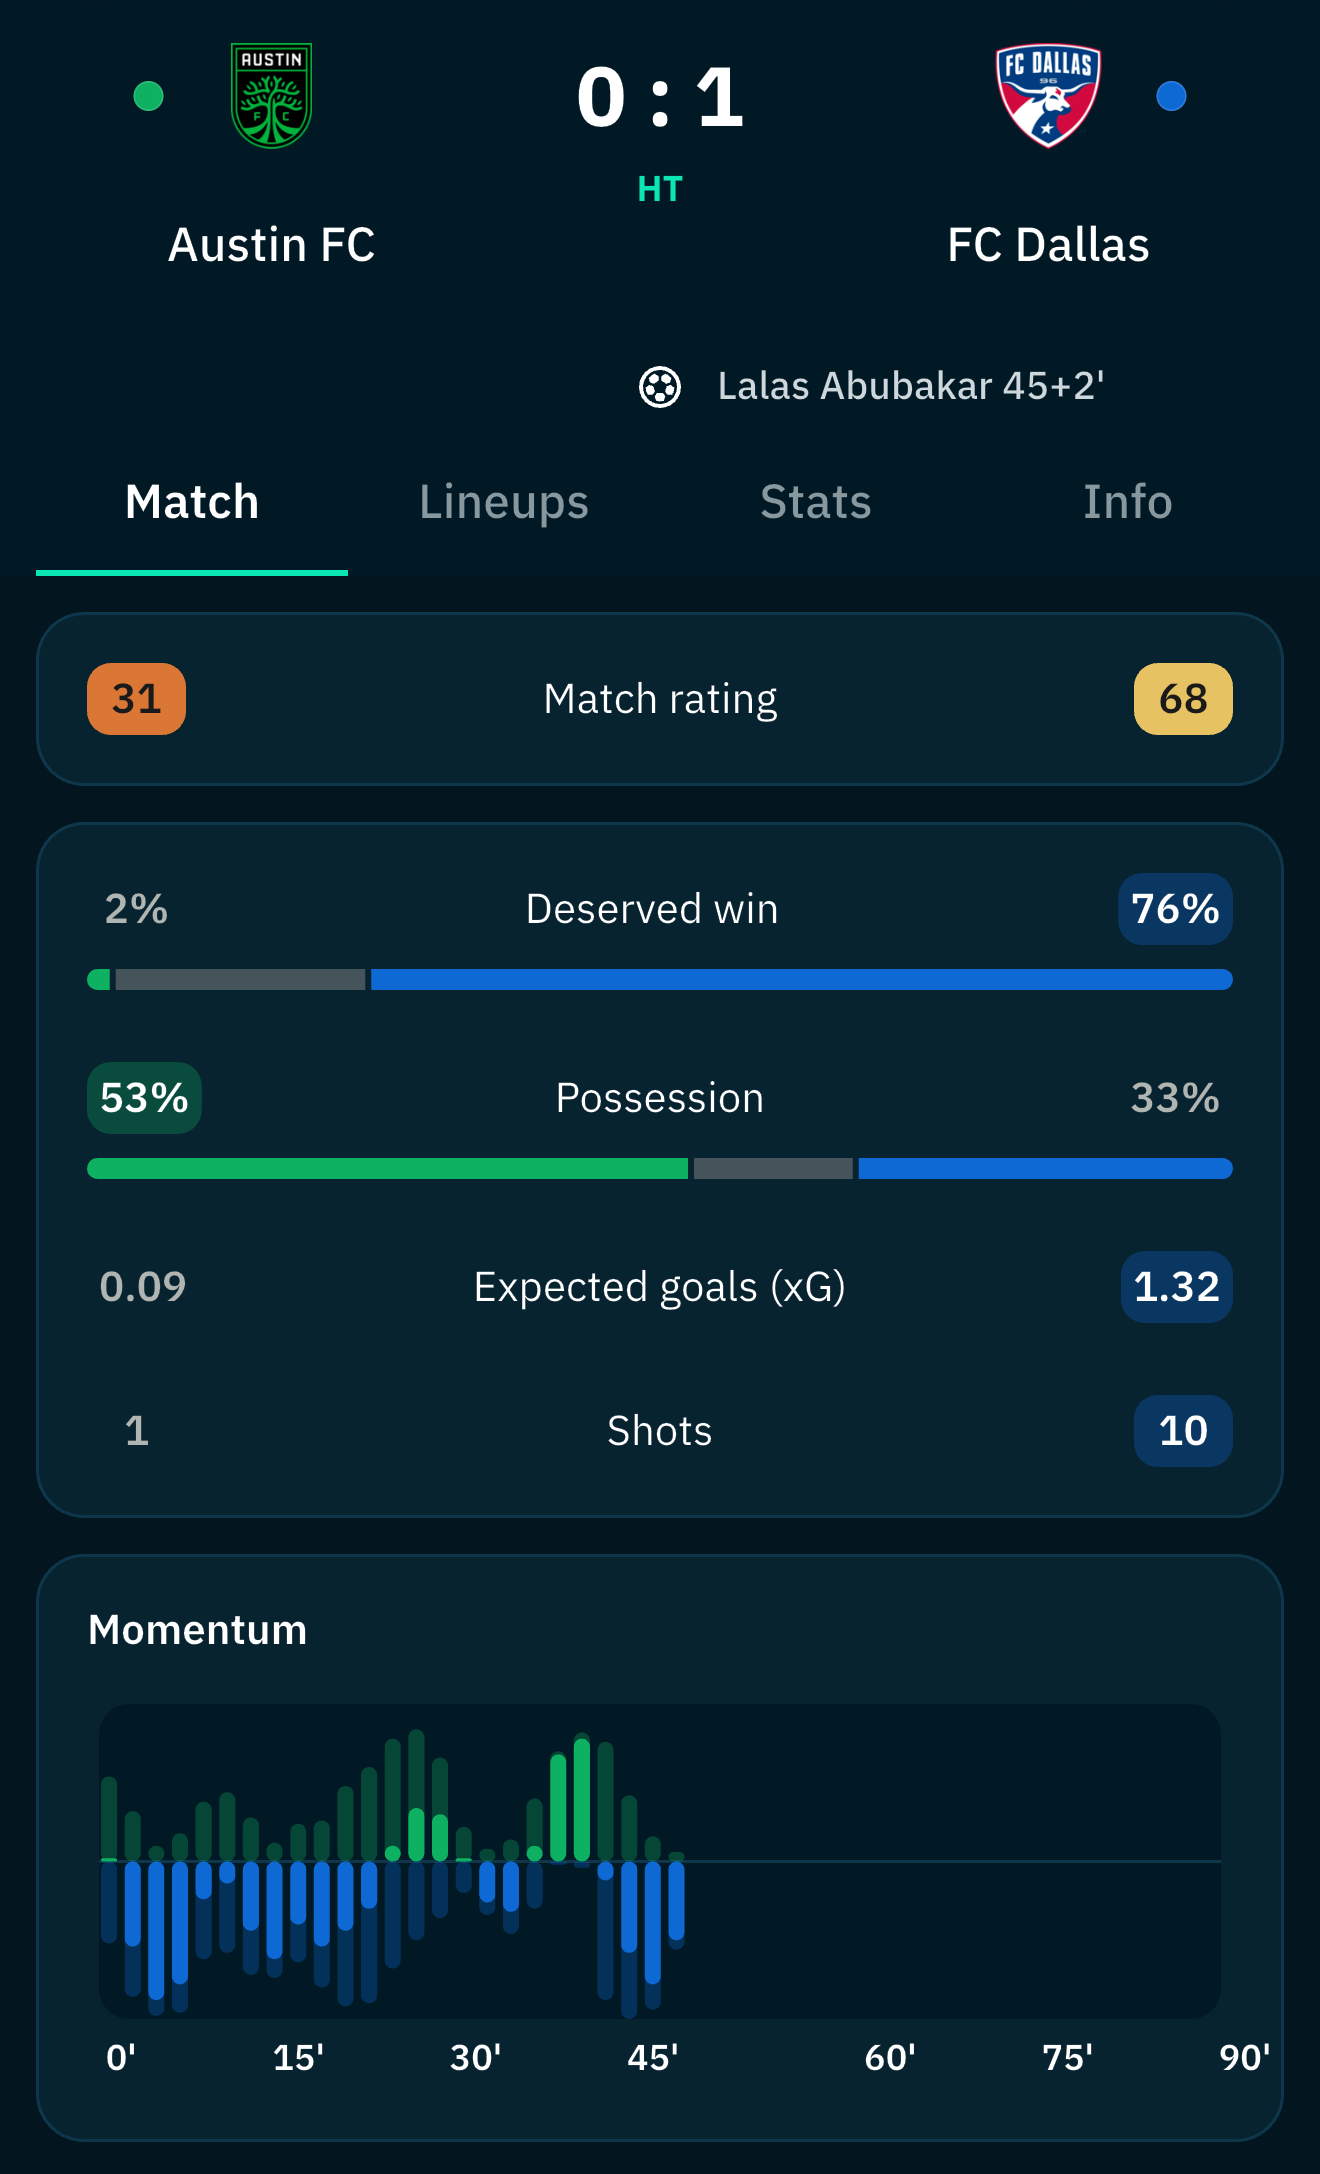
Task: Select the Match tab
Action: [192, 502]
